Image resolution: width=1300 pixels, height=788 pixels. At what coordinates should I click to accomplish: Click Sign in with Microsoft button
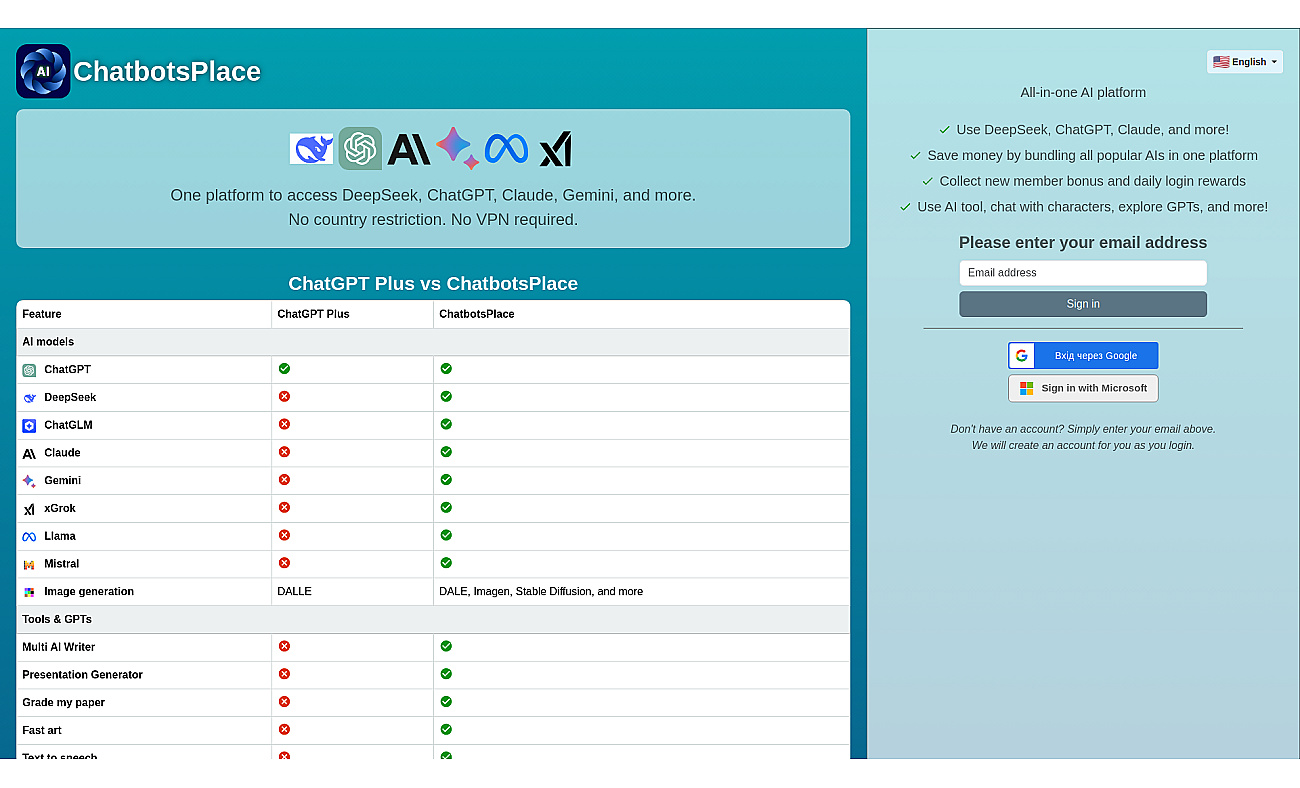(1083, 388)
